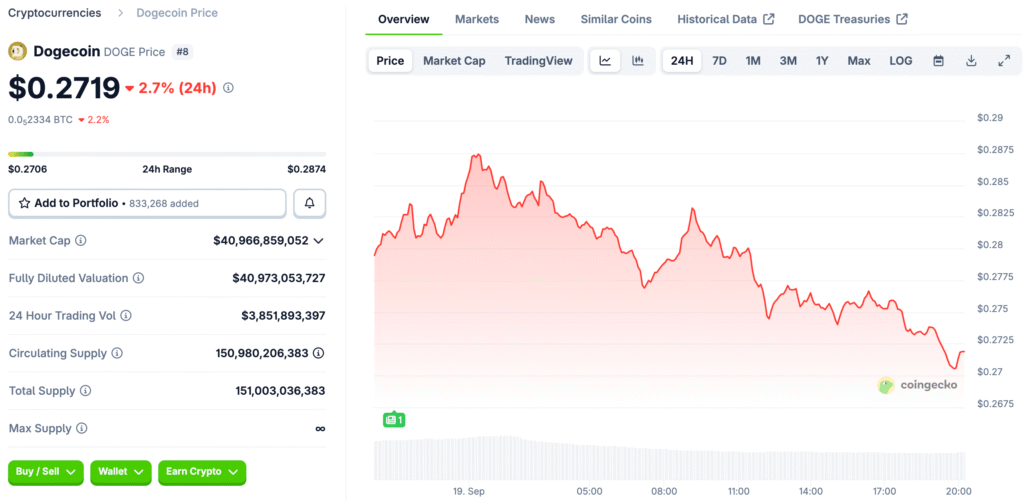This screenshot has height=501, width=1024.
Task: Download chart data icon
Action: click(x=971, y=61)
